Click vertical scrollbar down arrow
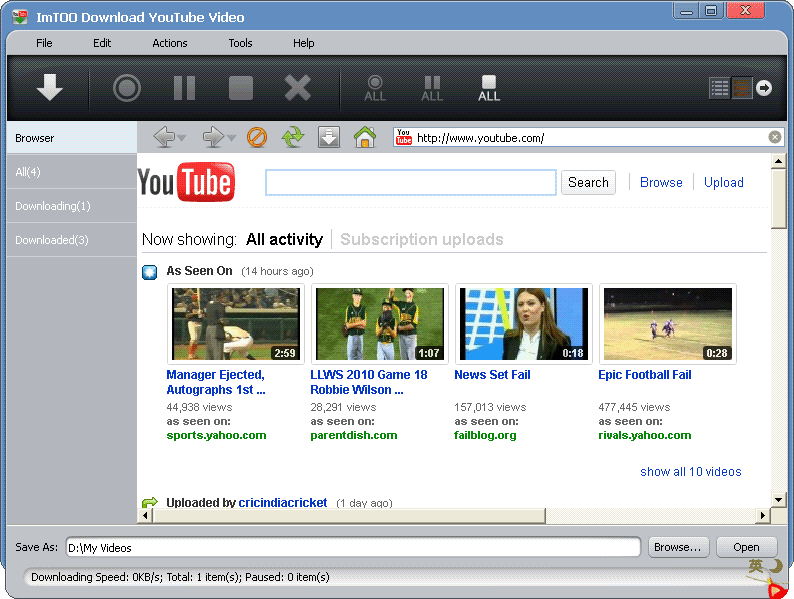794x599 pixels. tap(778, 500)
